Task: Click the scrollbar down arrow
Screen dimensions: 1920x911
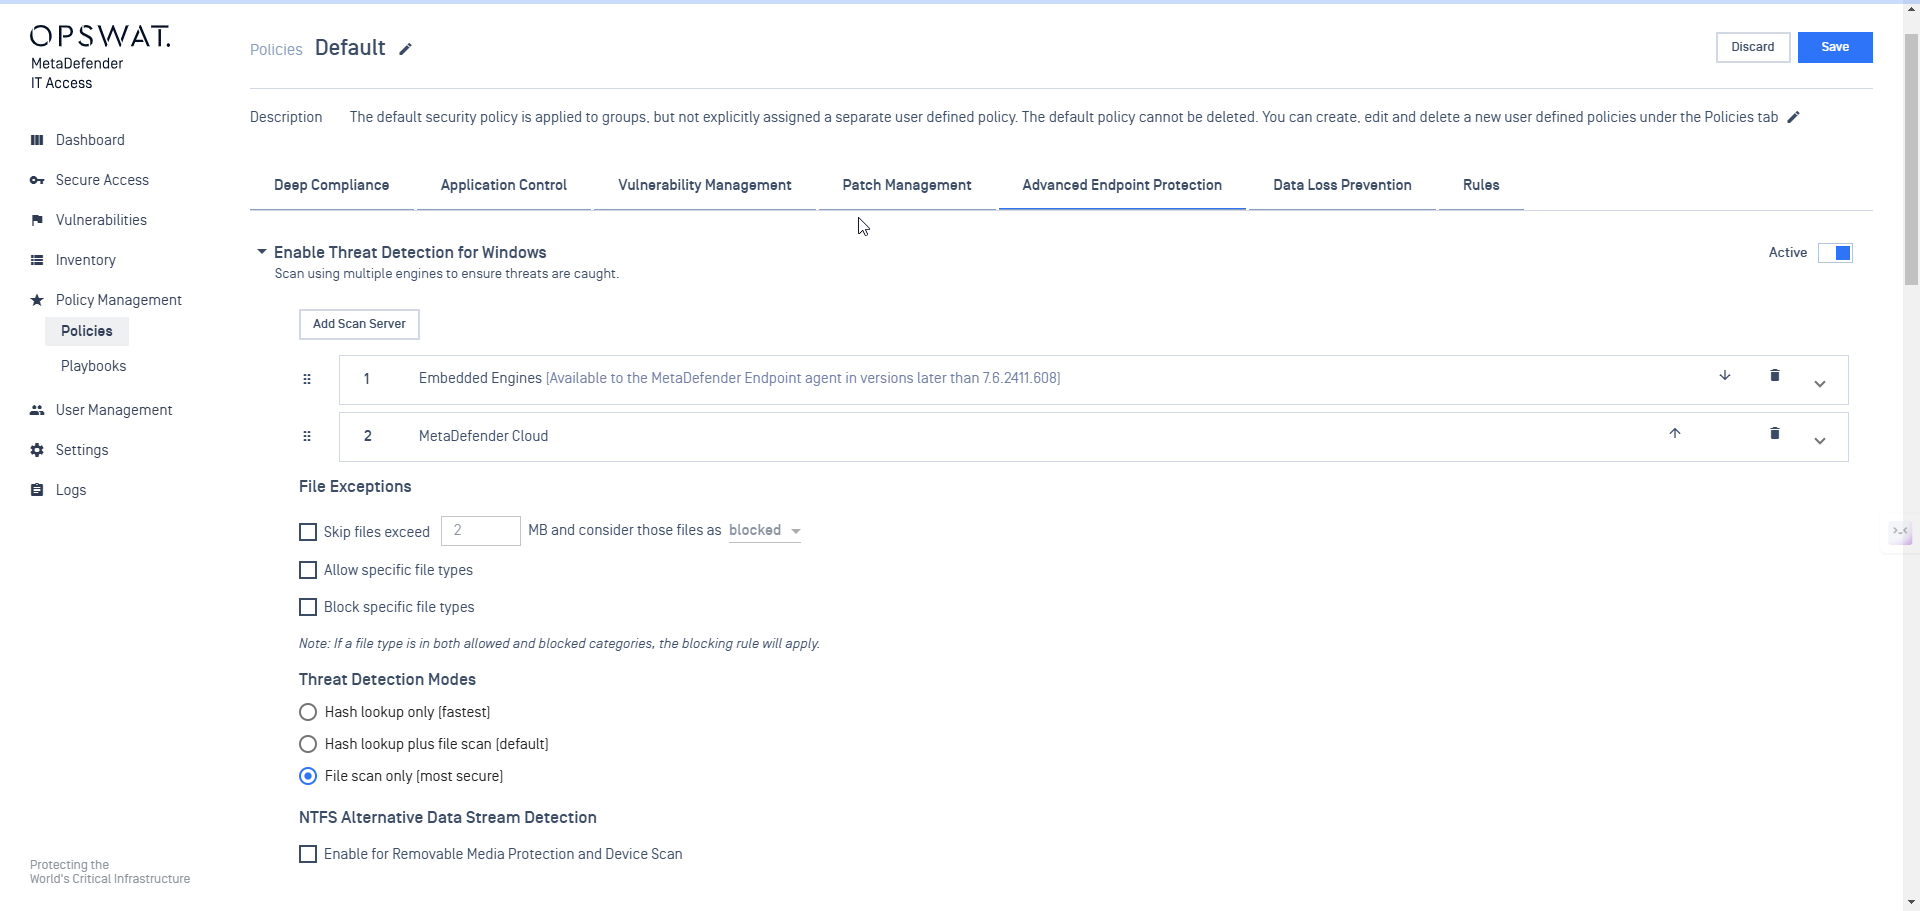Action: (x=1911, y=902)
